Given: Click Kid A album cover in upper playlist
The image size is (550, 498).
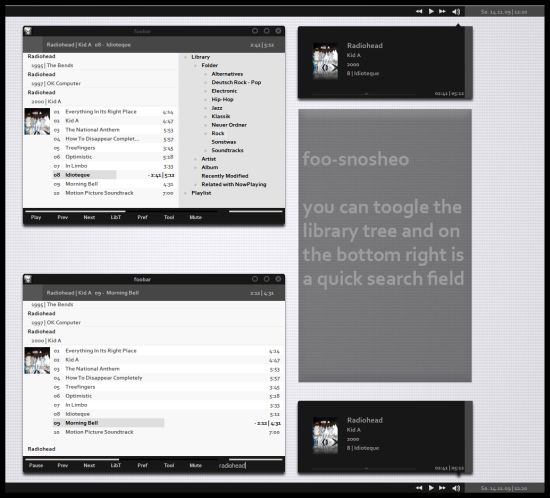Looking at the screenshot, I should tap(37, 122).
